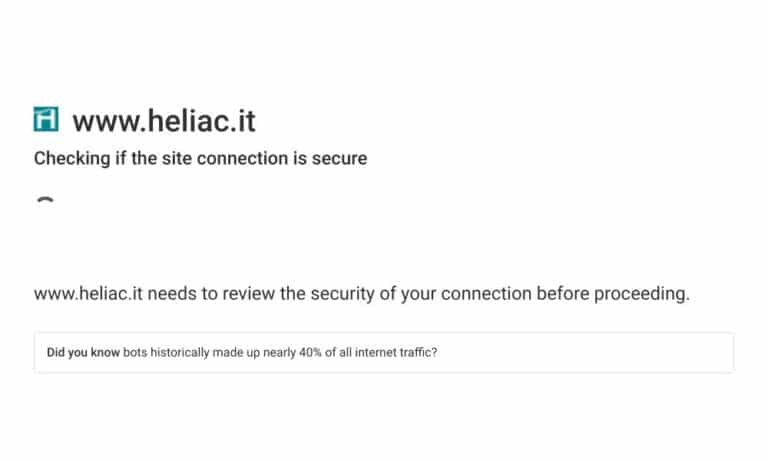Click the word 'historically' in the fact
The height and width of the screenshot is (461, 768).
tap(180, 353)
